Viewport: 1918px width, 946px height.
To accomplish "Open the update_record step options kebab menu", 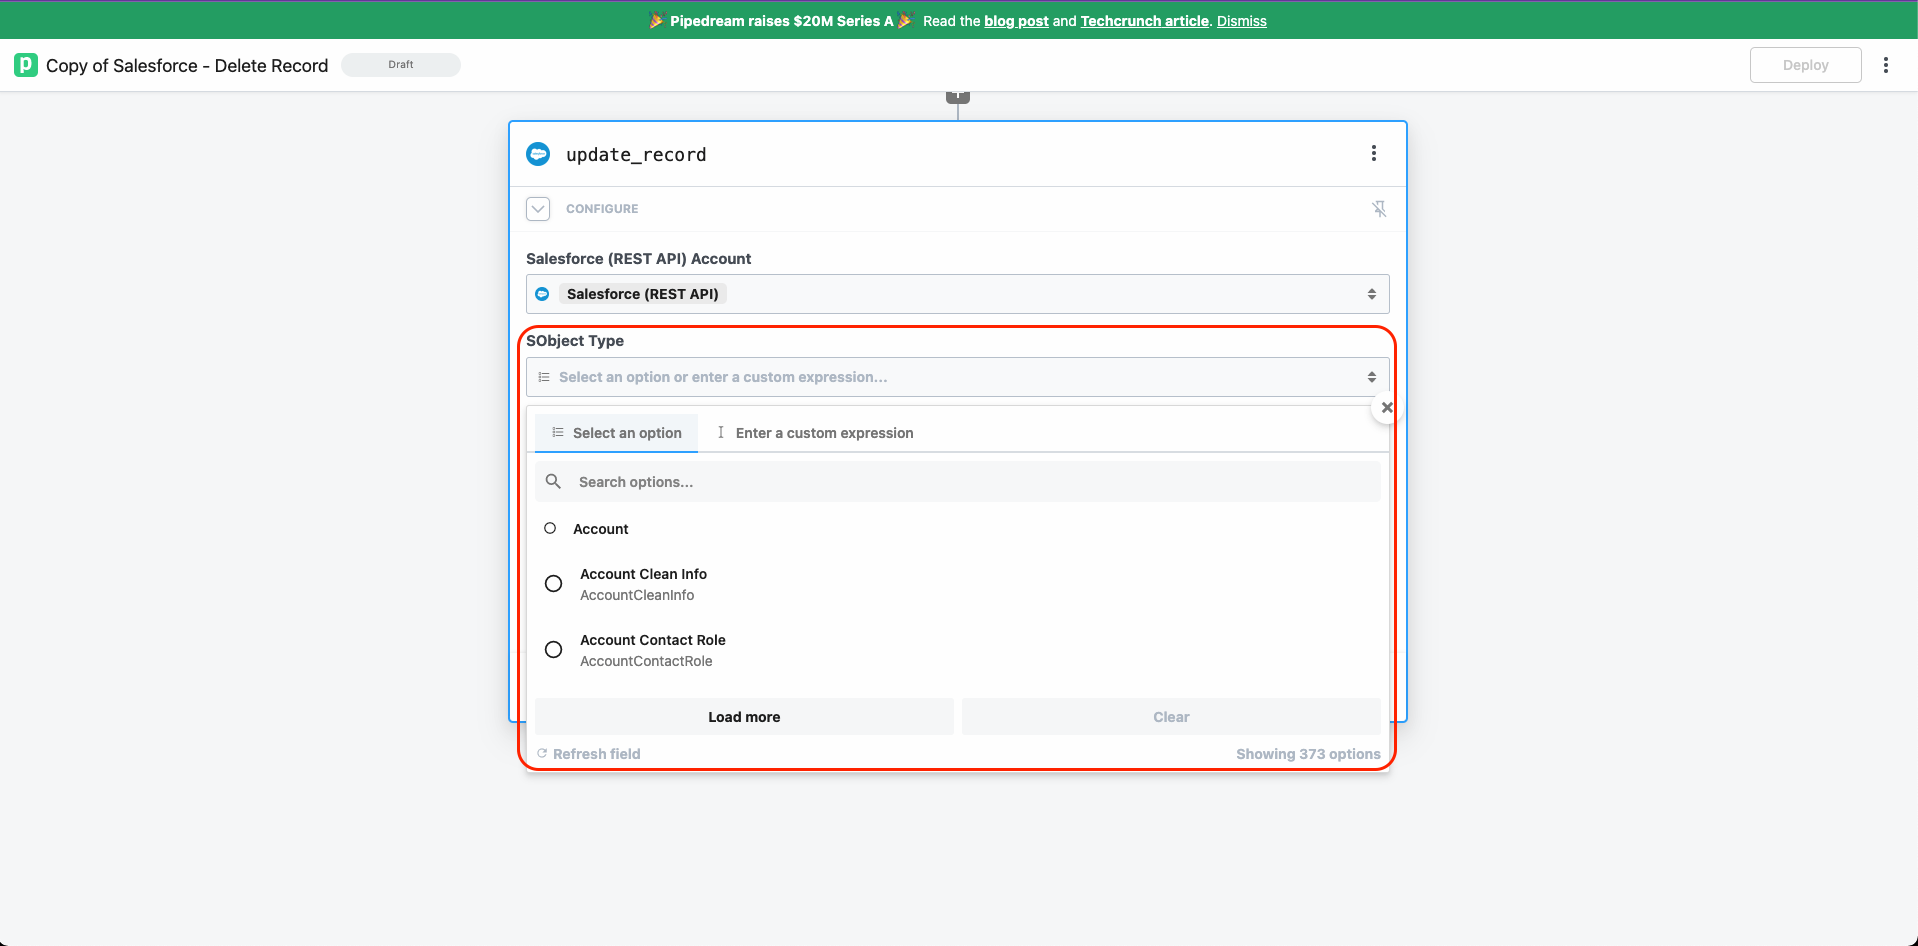I will pyautogui.click(x=1374, y=153).
